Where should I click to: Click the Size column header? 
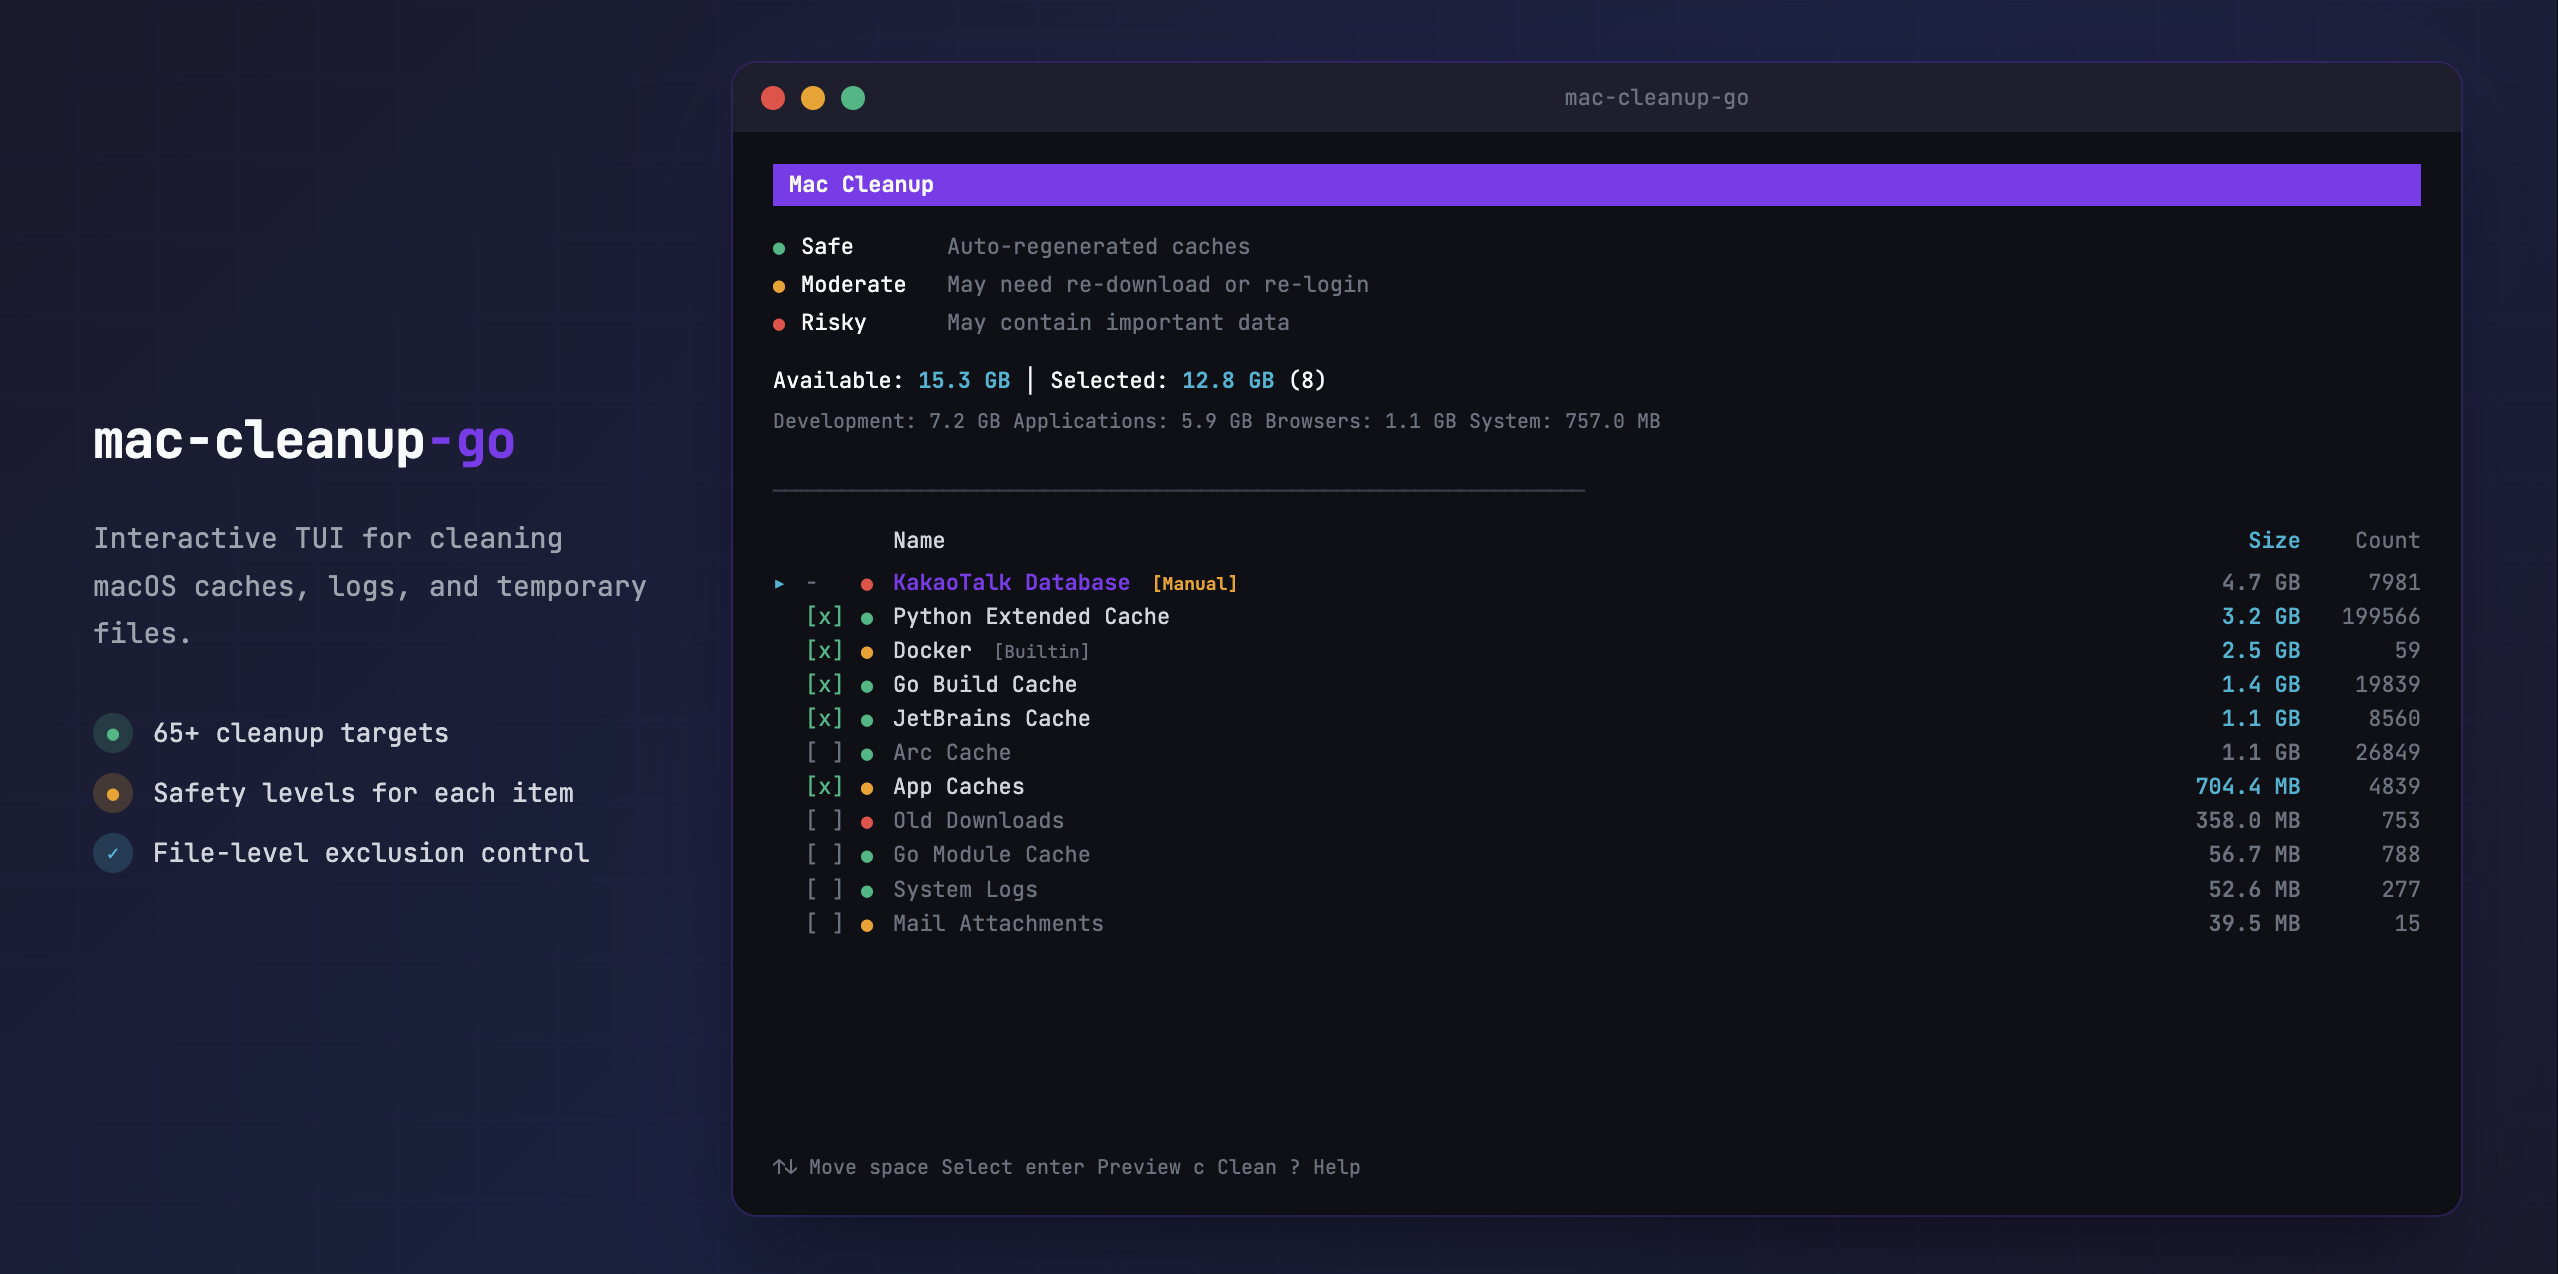pyautogui.click(x=2273, y=541)
